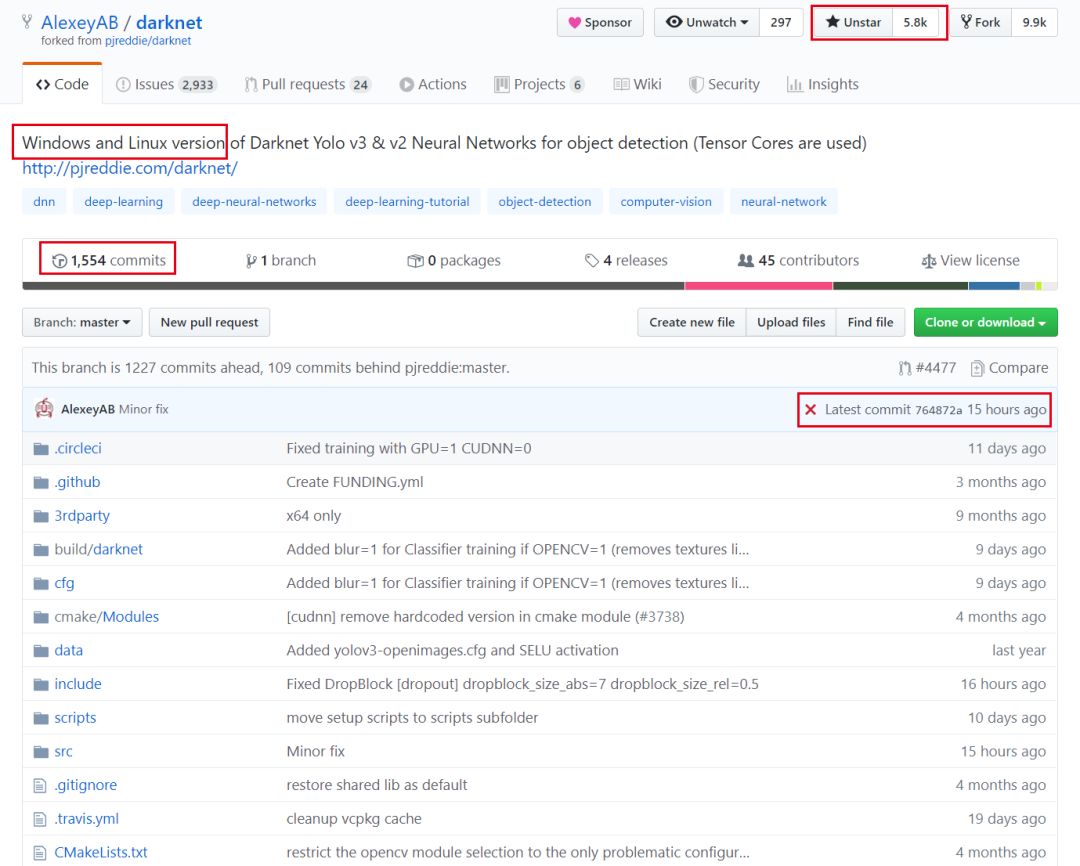Open the cmake/Modules folder
The width and height of the screenshot is (1080, 866).
(107, 617)
